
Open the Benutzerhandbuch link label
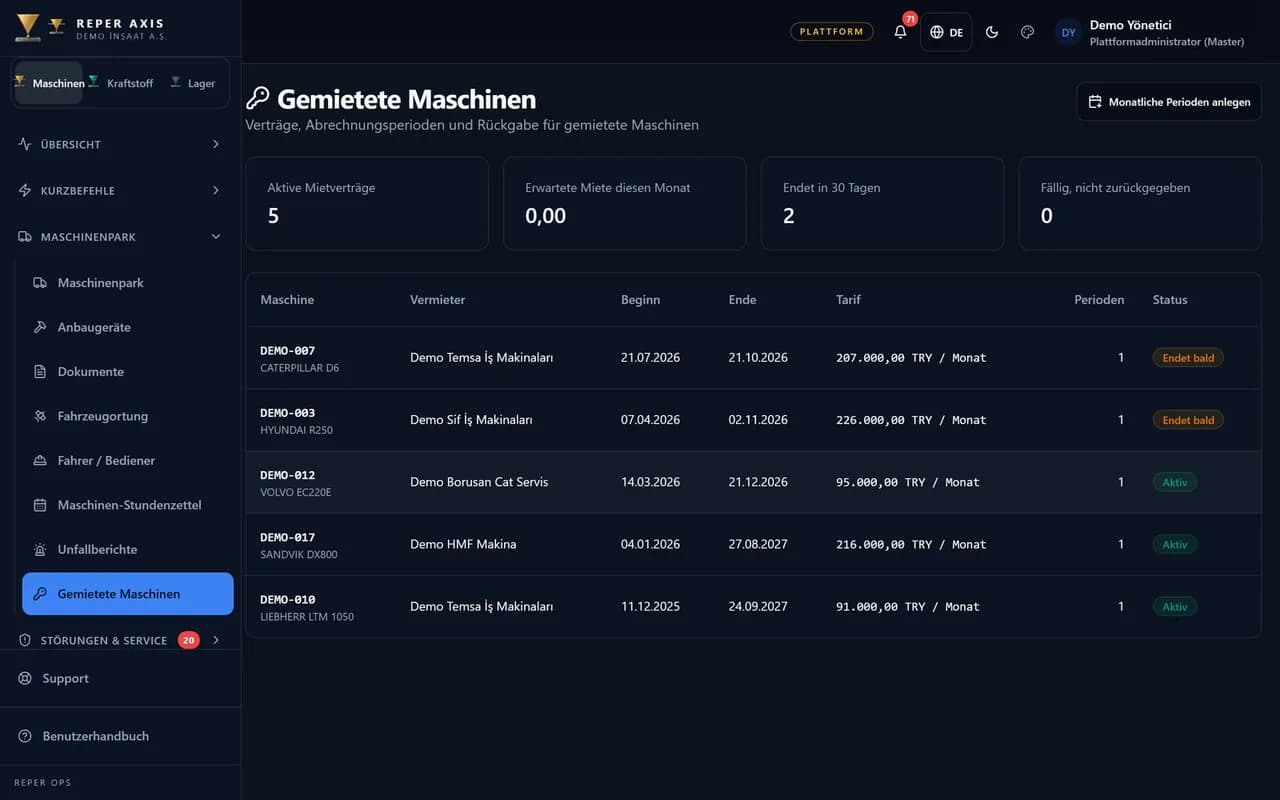(x=96, y=736)
